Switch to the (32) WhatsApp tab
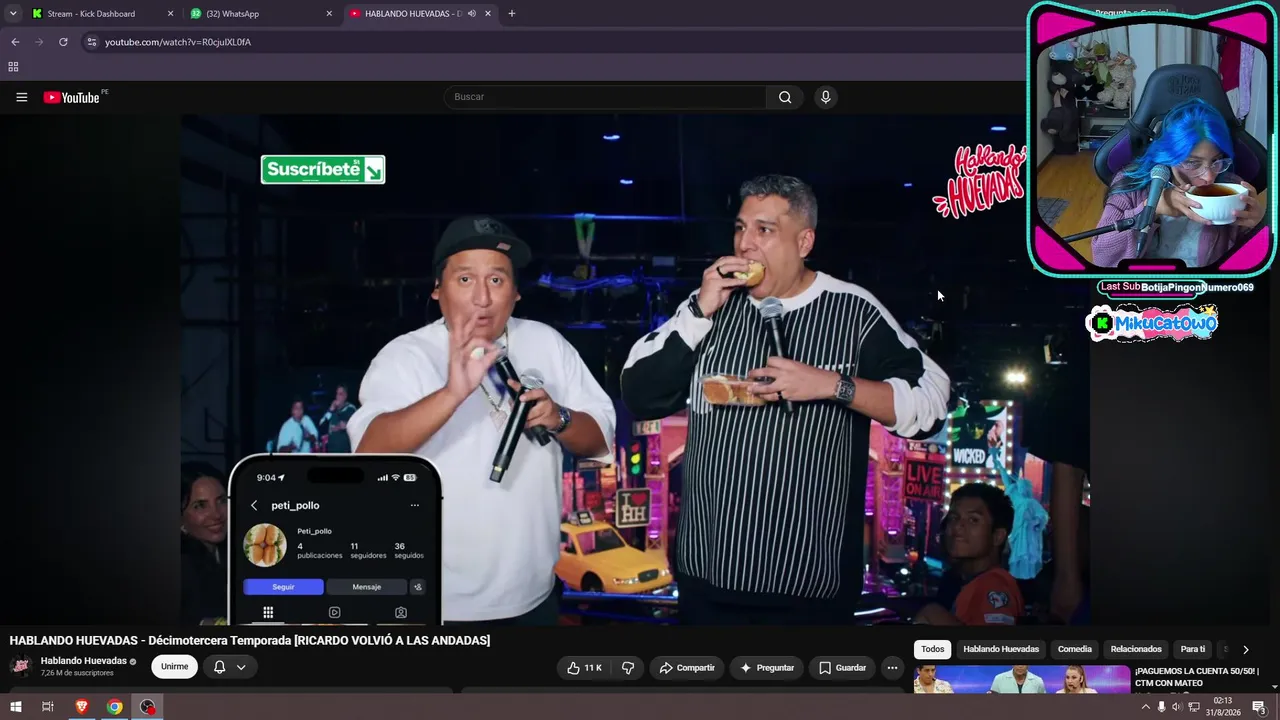The height and width of the screenshot is (720, 1280). point(262,14)
